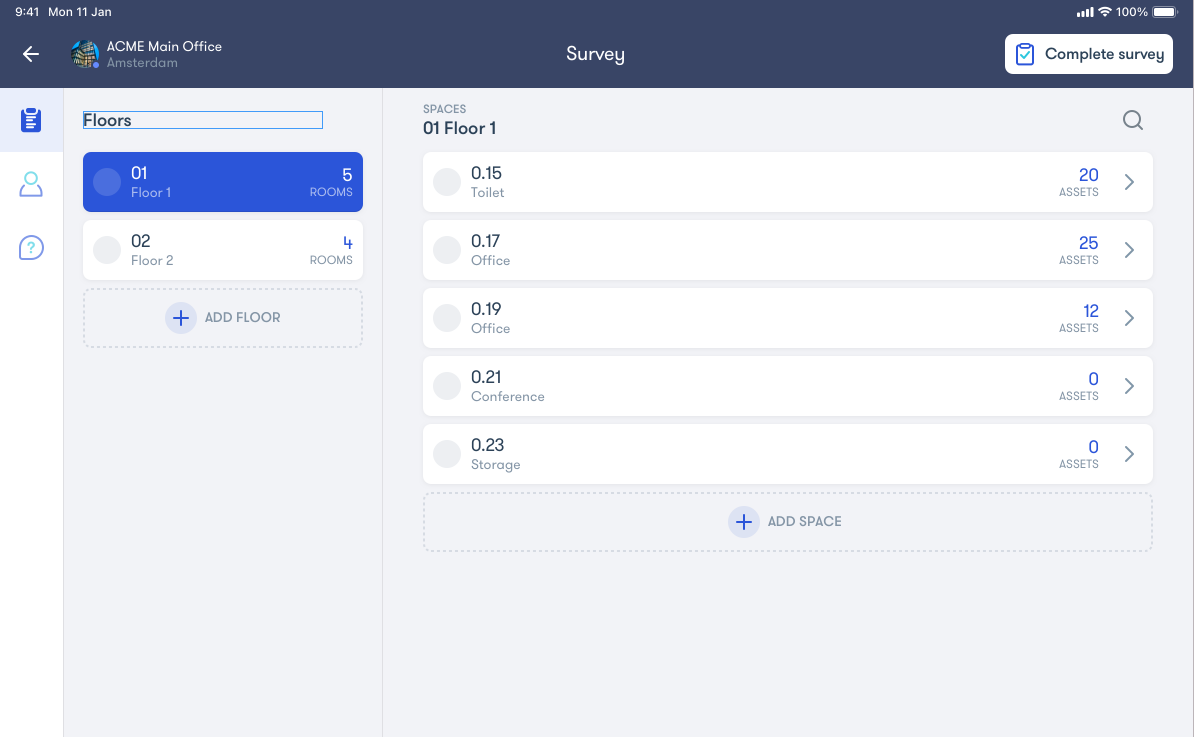Tap the back arrow icon

pos(31,54)
